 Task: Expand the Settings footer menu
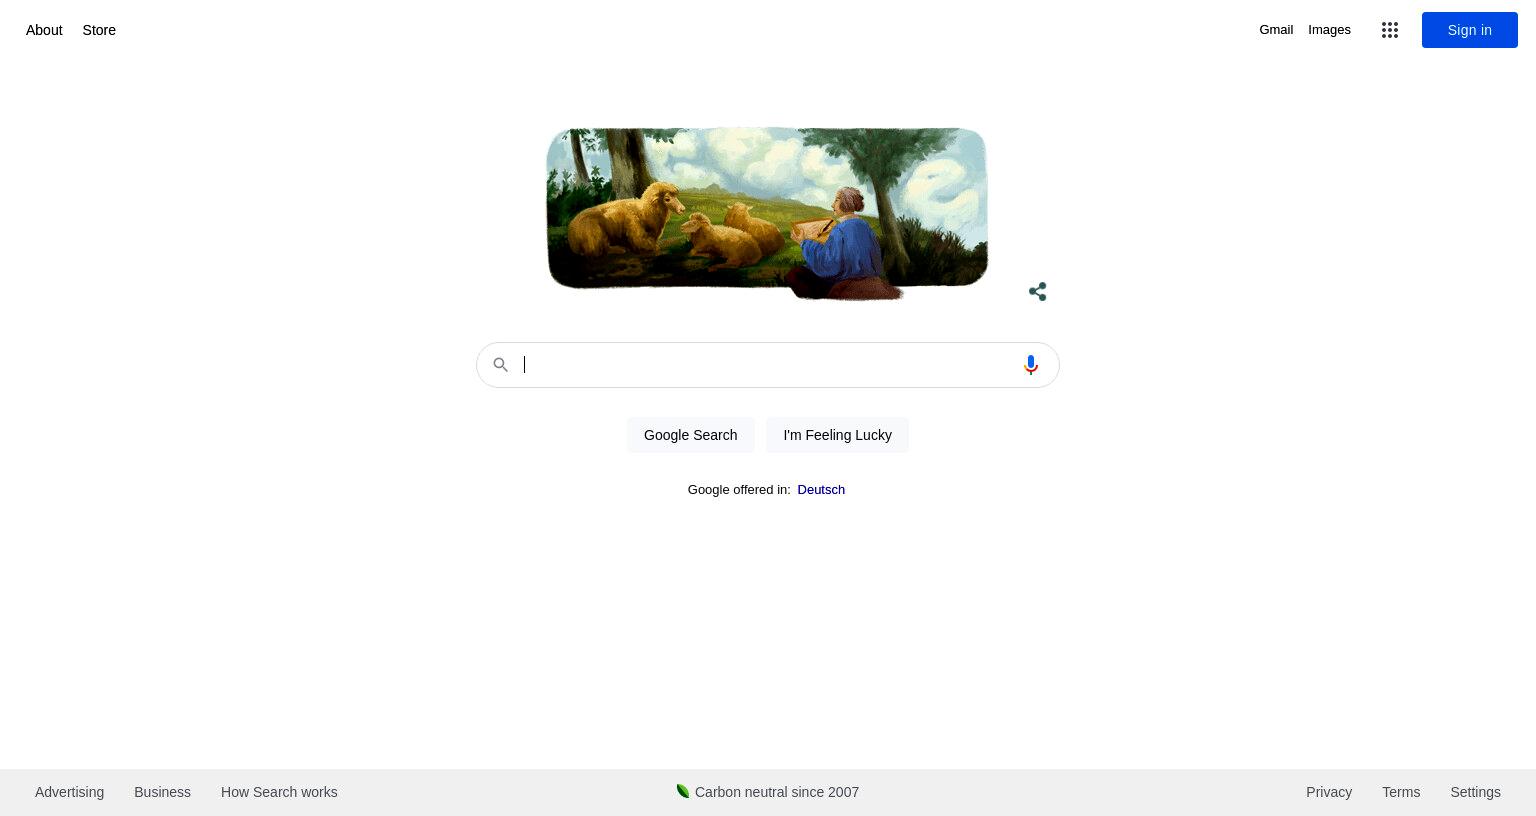coord(1475,792)
